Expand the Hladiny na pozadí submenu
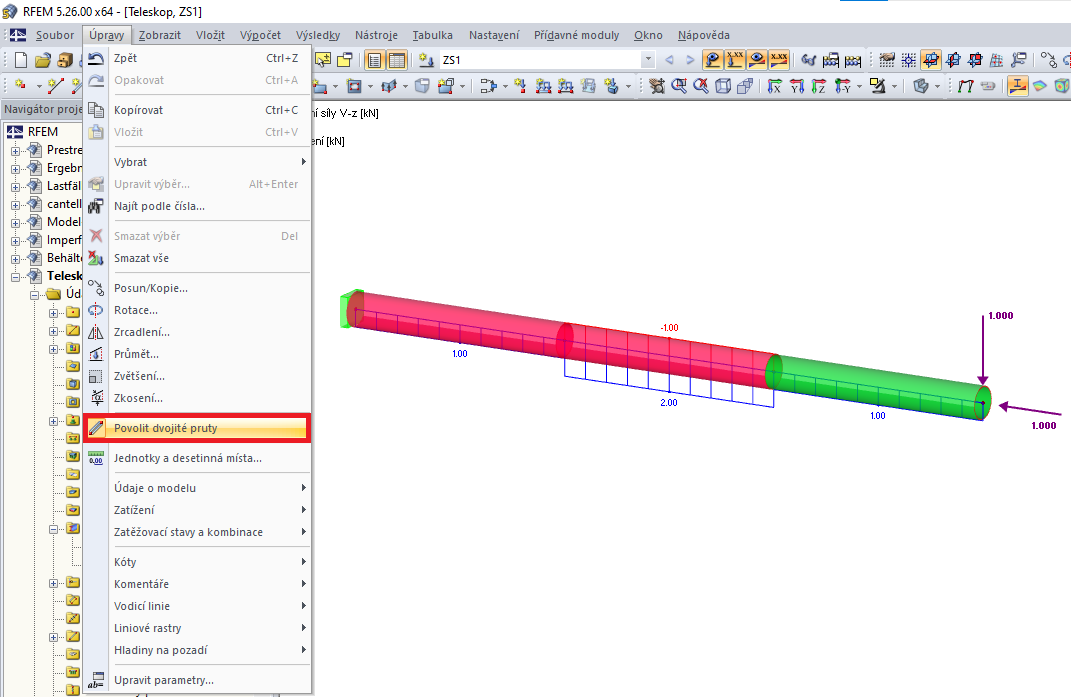The width and height of the screenshot is (1071, 697). click(197, 650)
